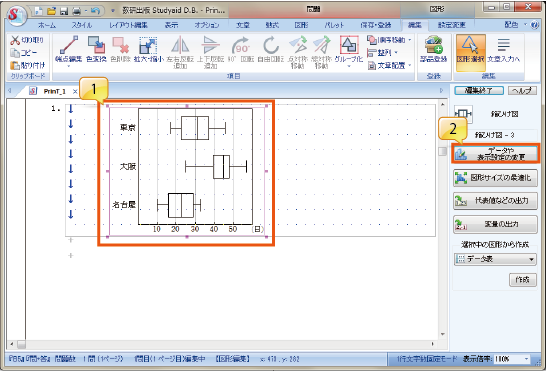Click 自由回転 free rotate tool
Screen dimensions: 547x371
click(x=271, y=49)
